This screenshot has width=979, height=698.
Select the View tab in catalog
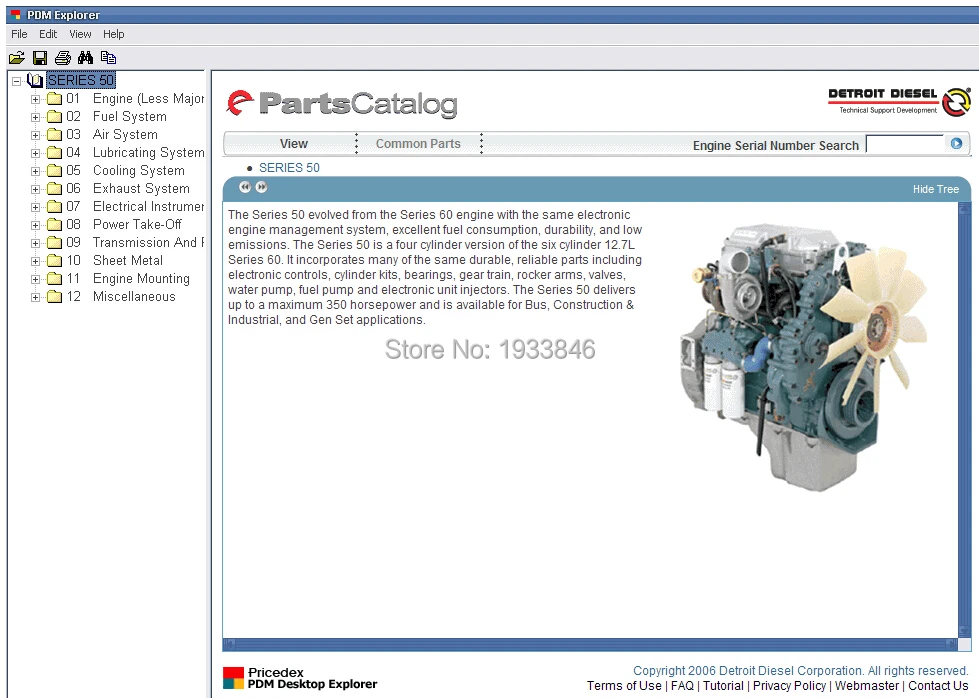293,144
